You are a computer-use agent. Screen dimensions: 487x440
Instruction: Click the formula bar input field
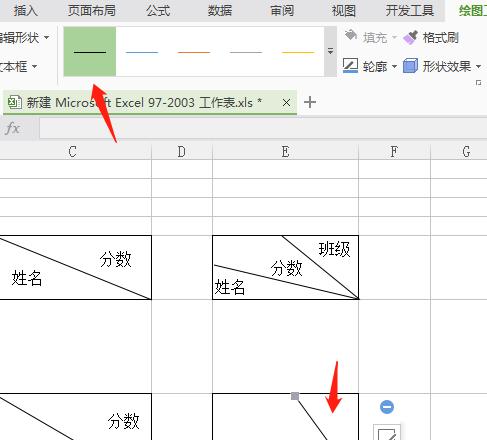263,128
